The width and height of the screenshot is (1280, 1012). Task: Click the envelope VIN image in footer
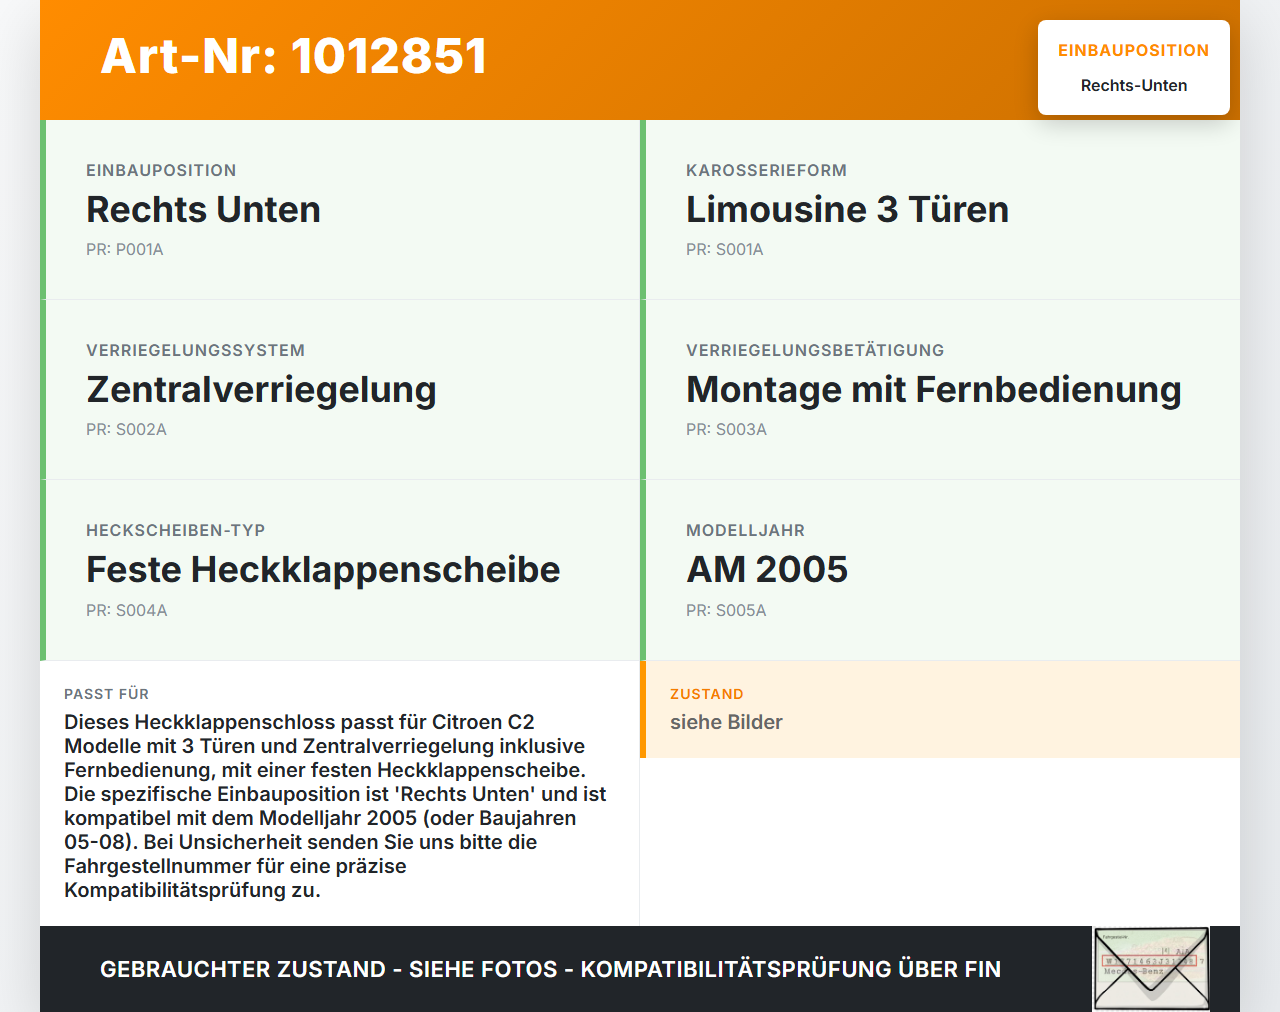[x=1151, y=969]
